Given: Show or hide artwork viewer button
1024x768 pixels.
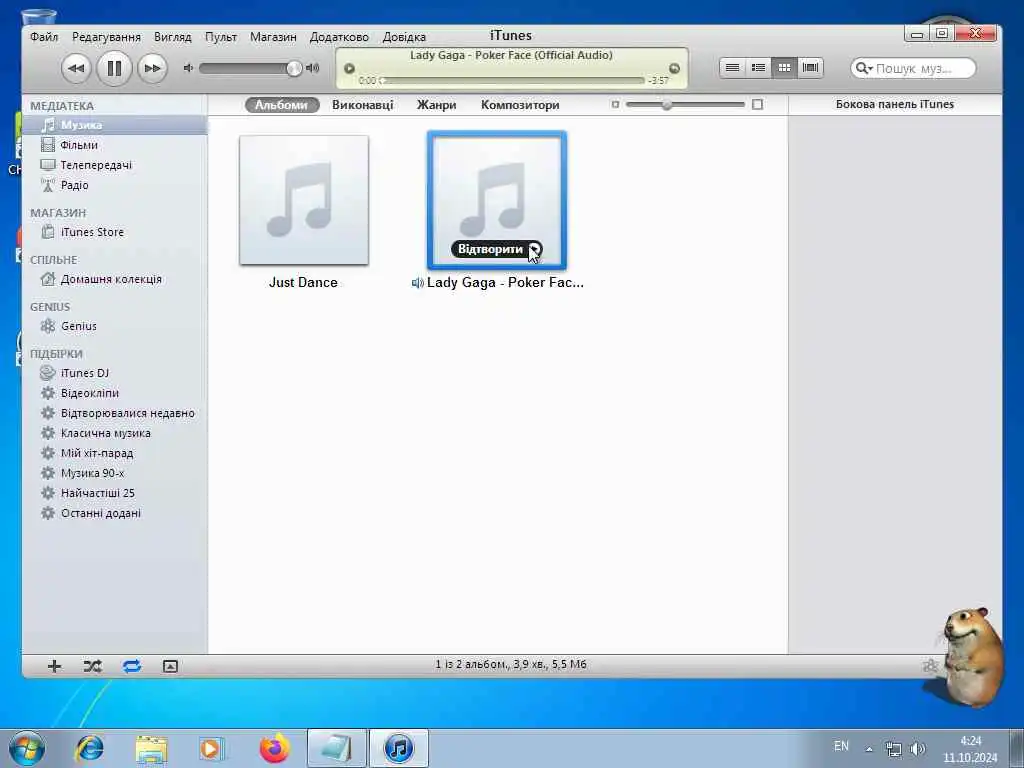Looking at the screenshot, I should coord(170,666).
